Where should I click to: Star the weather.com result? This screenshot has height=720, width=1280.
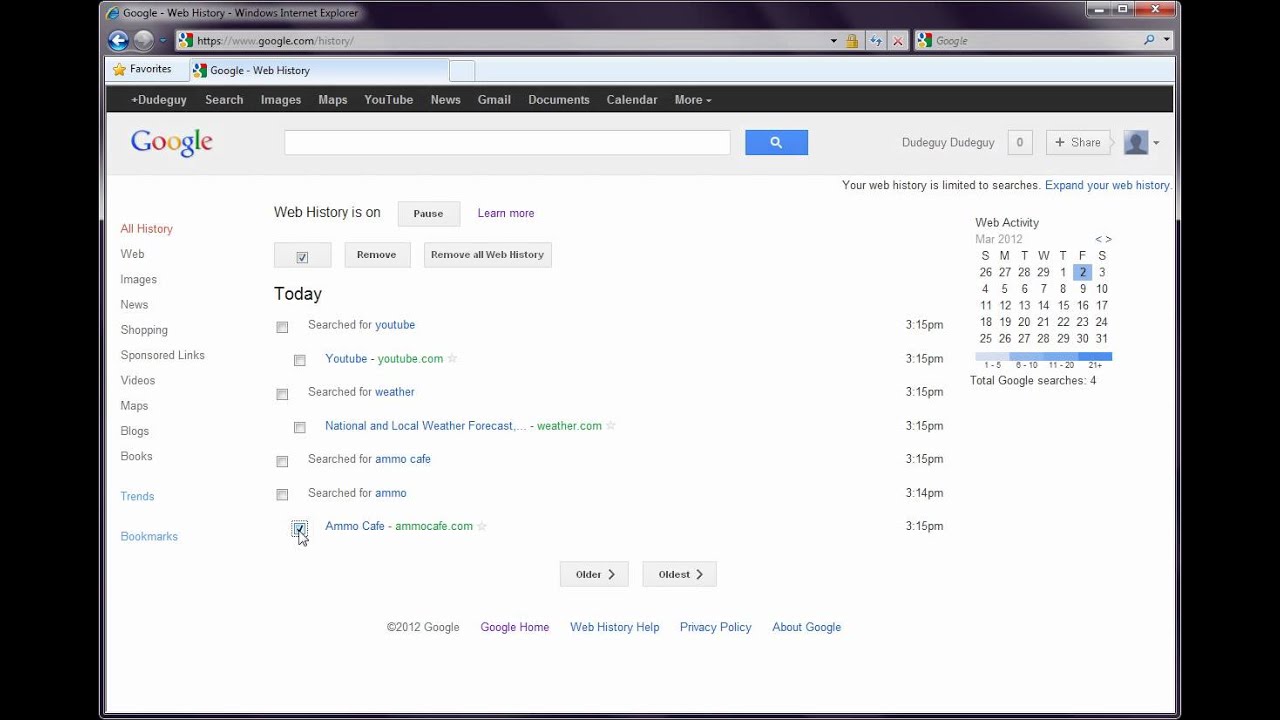(x=611, y=425)
